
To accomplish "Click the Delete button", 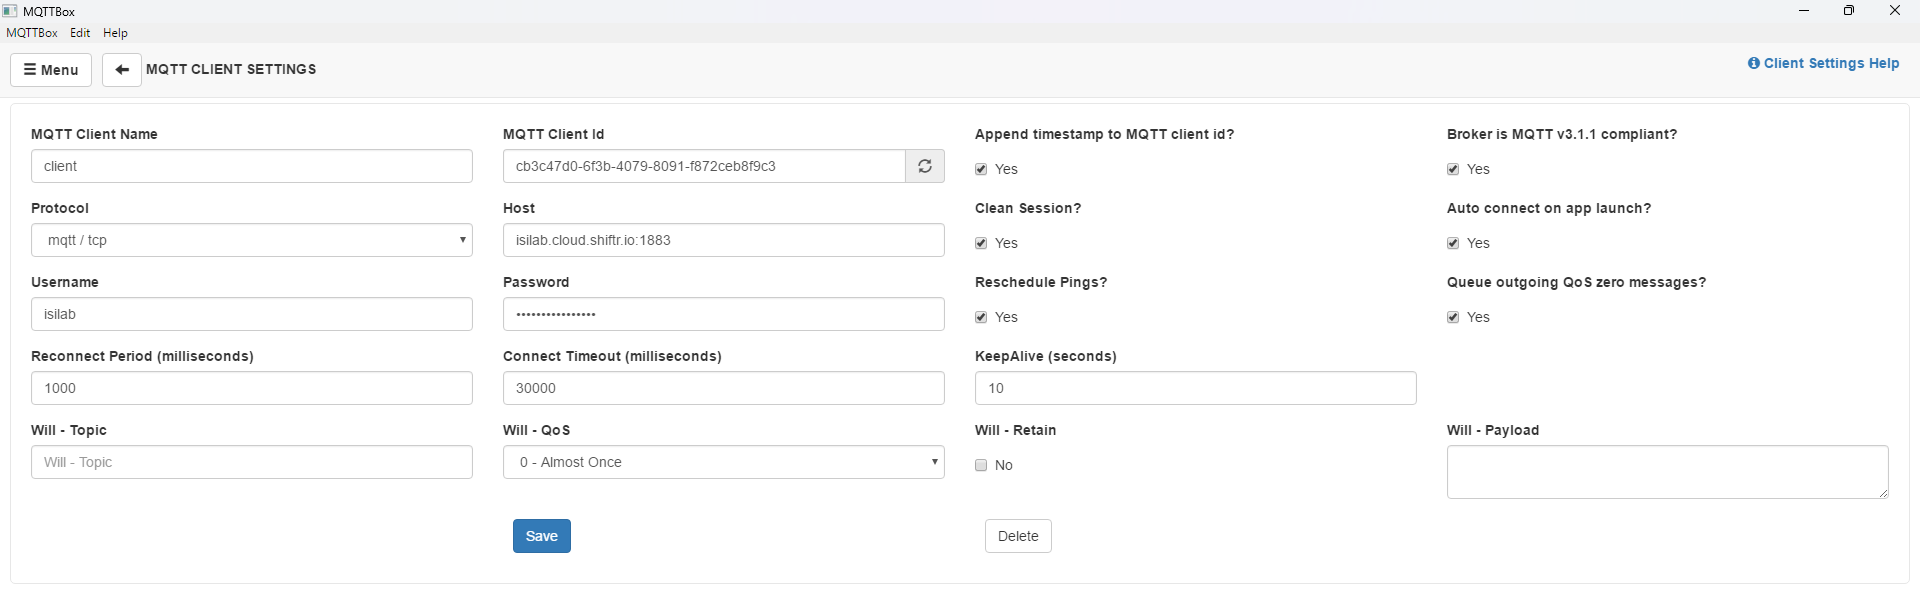I will click(1018, 536).
